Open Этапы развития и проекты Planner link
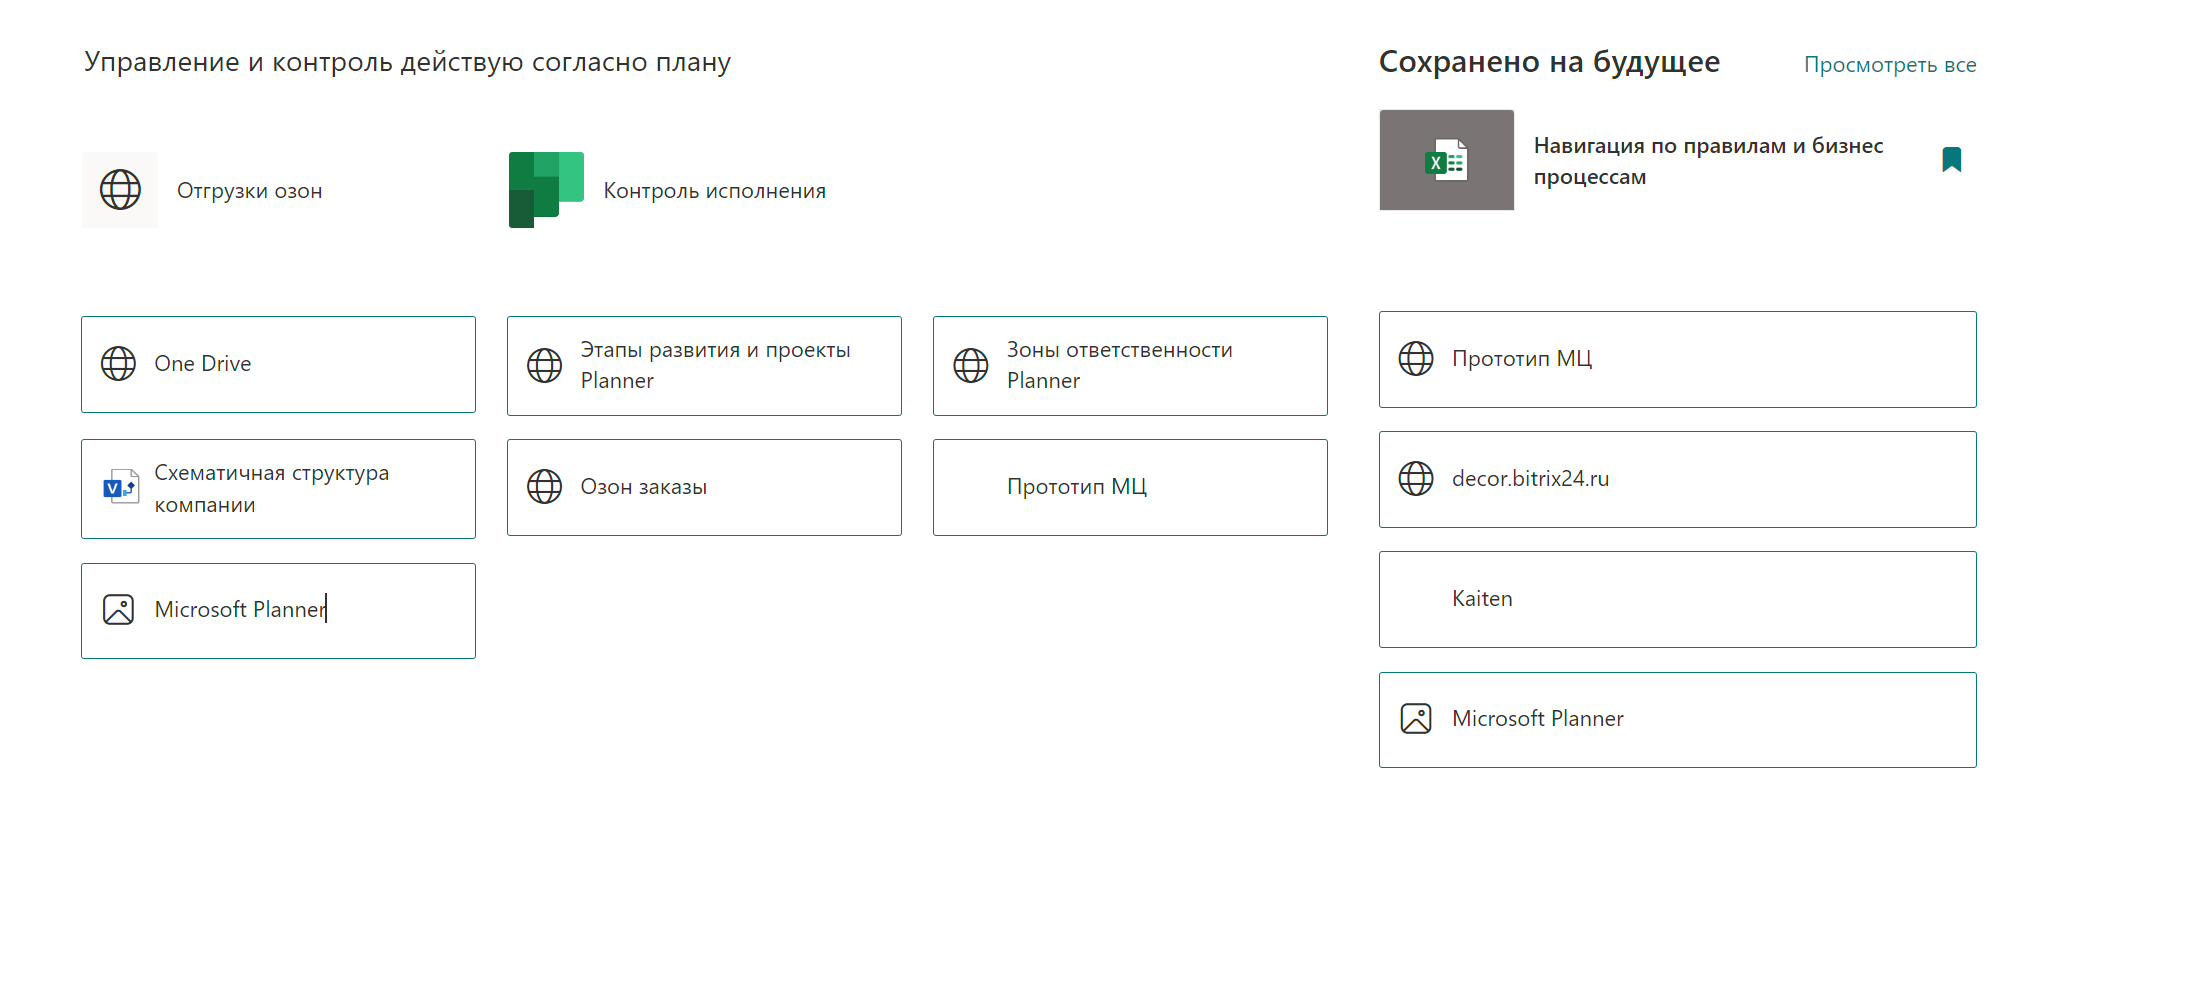2202x989 pixels. [x=704, y=366]
